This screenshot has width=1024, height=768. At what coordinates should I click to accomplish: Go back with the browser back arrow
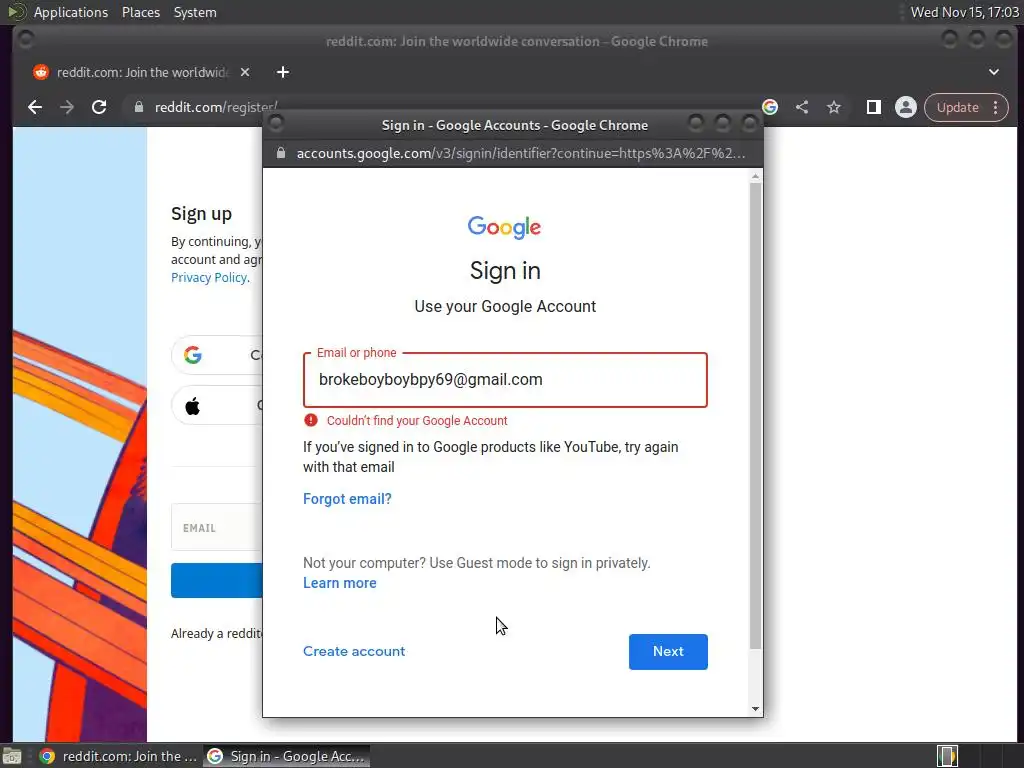[35, 107]
